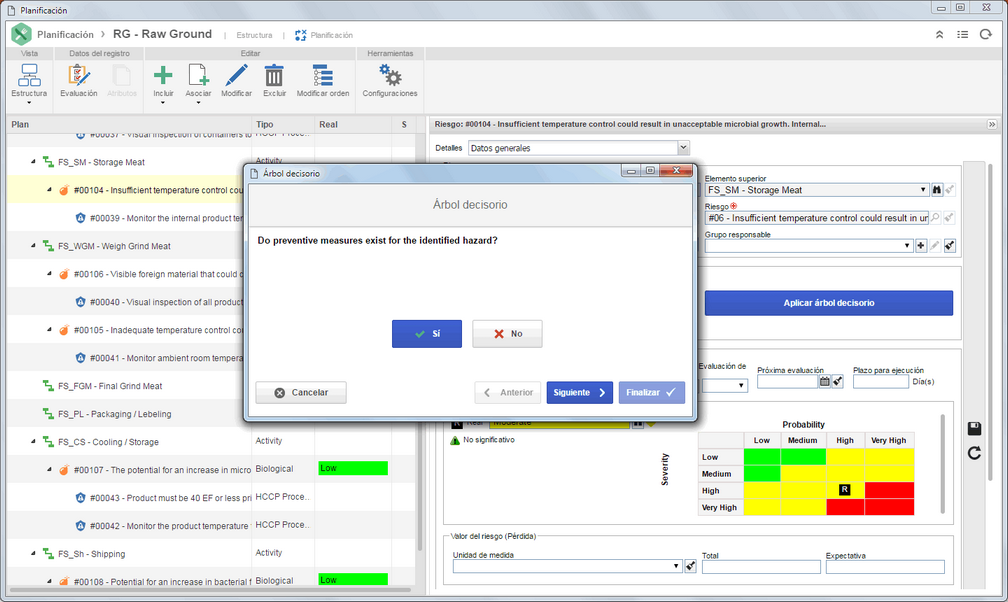
Task: Click the R marker in risk matrix
Action: point(845,490)
